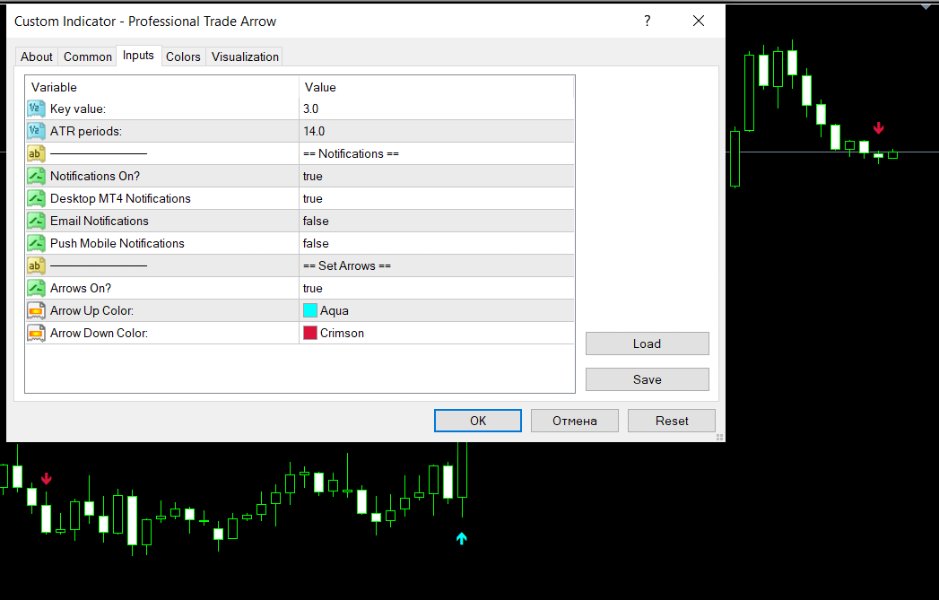939x600 pixels.
Task: Click the dialog help question mark
Action: click(x=647, y=21)
